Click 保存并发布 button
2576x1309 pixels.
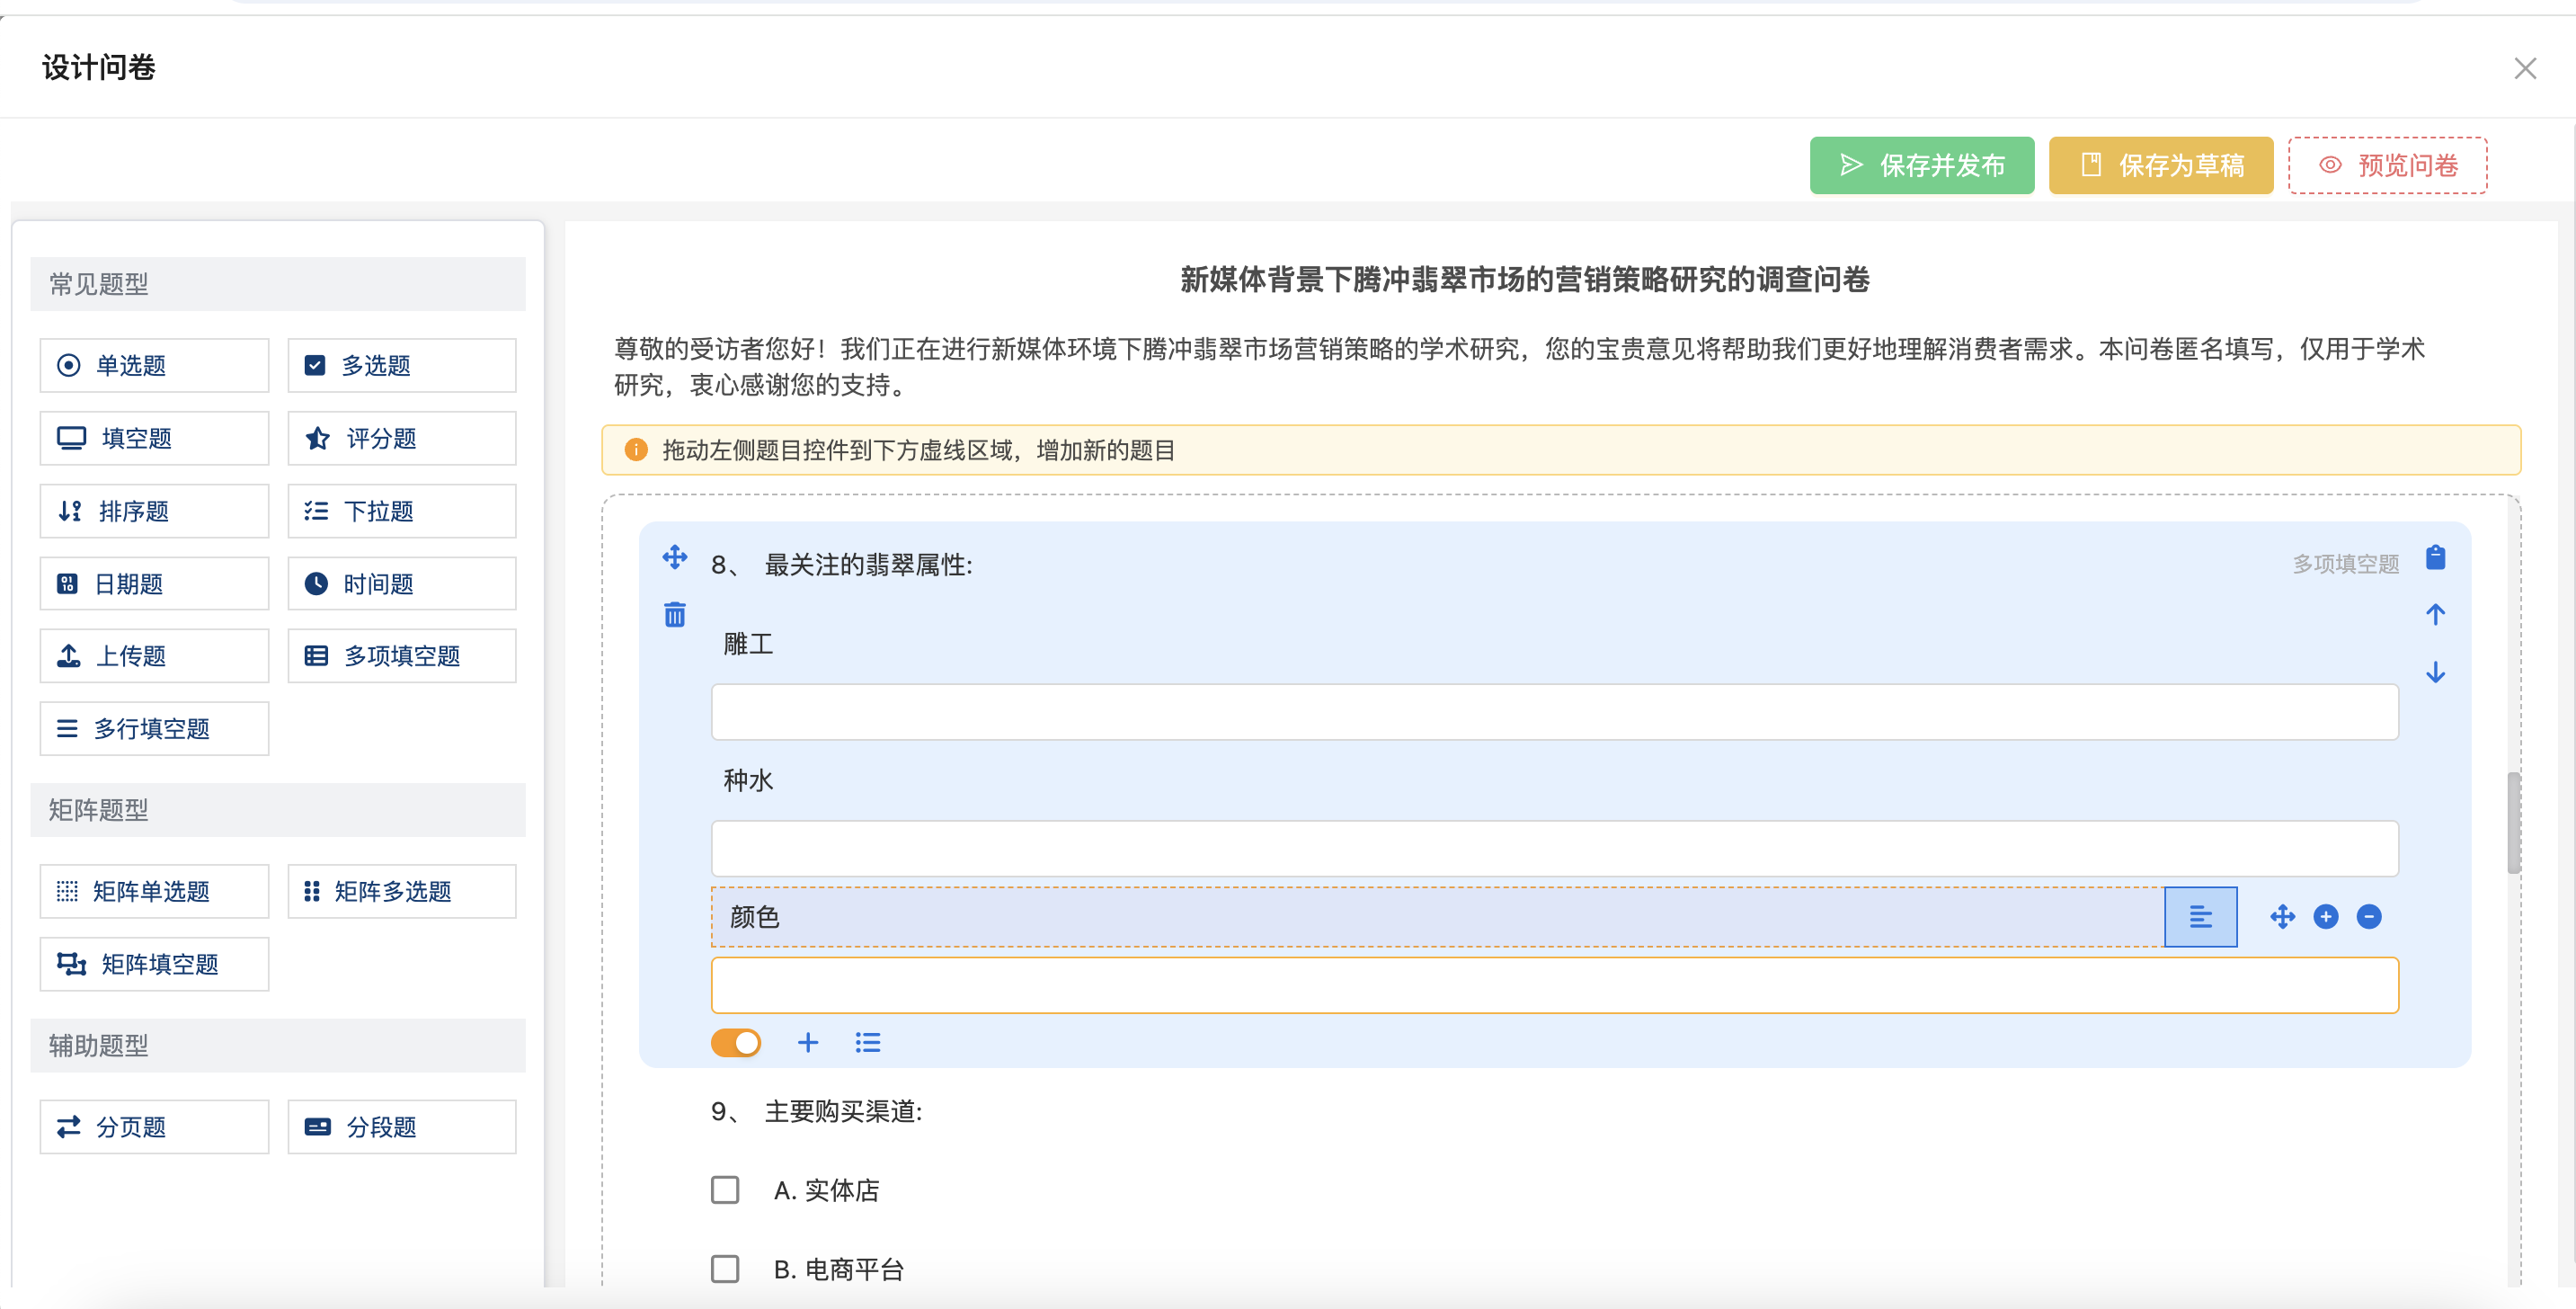point(1921,165)
